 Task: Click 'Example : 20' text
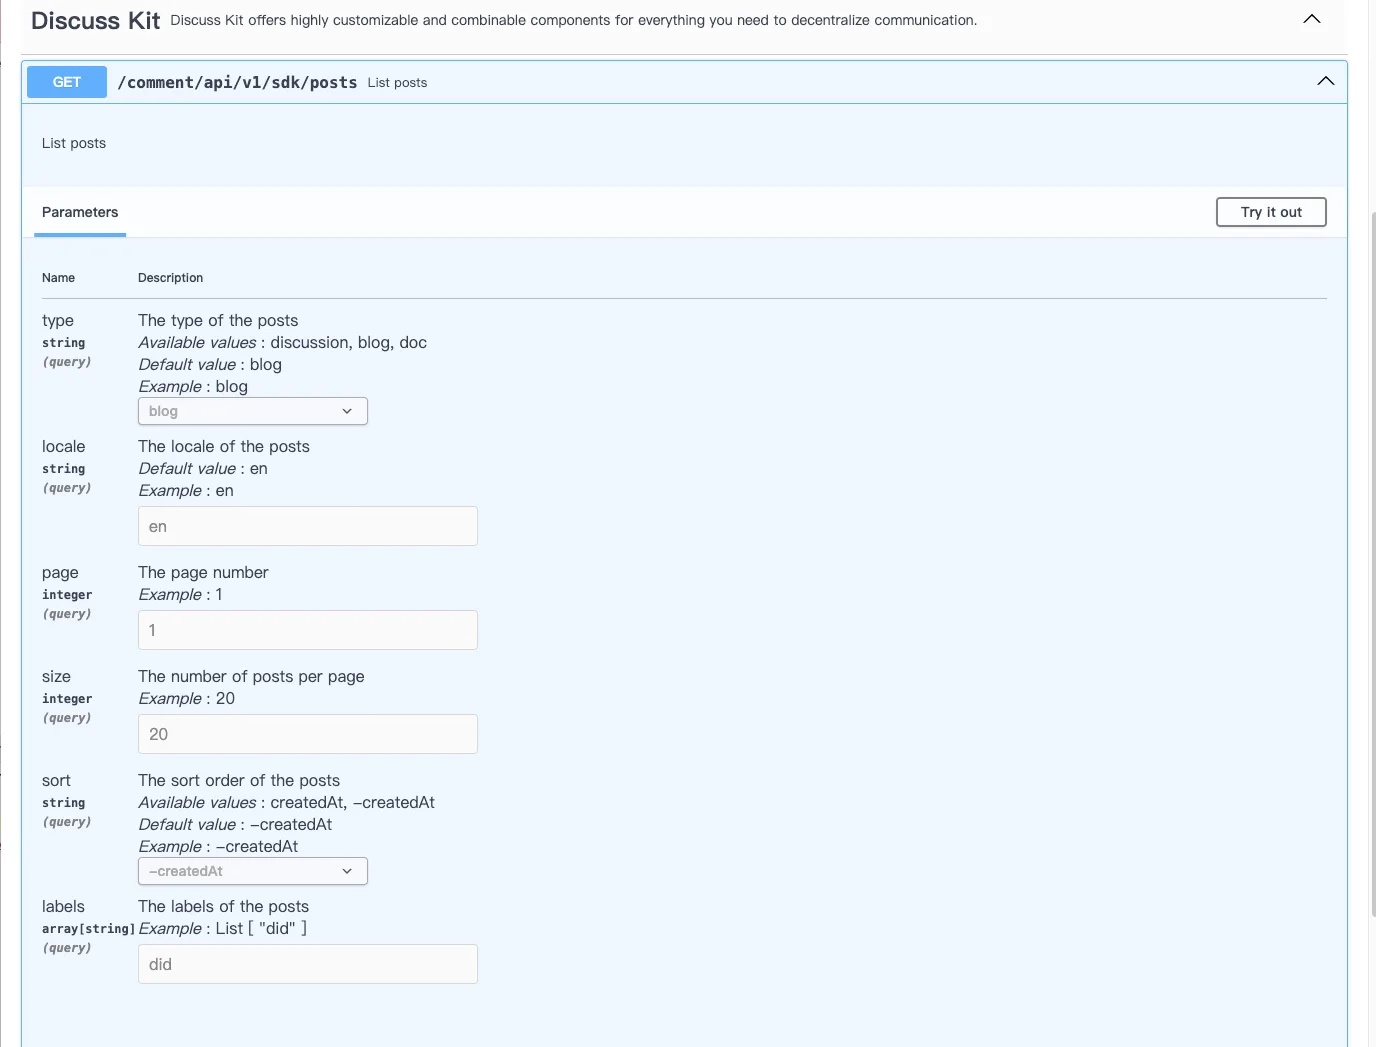[x=187, y=698]
